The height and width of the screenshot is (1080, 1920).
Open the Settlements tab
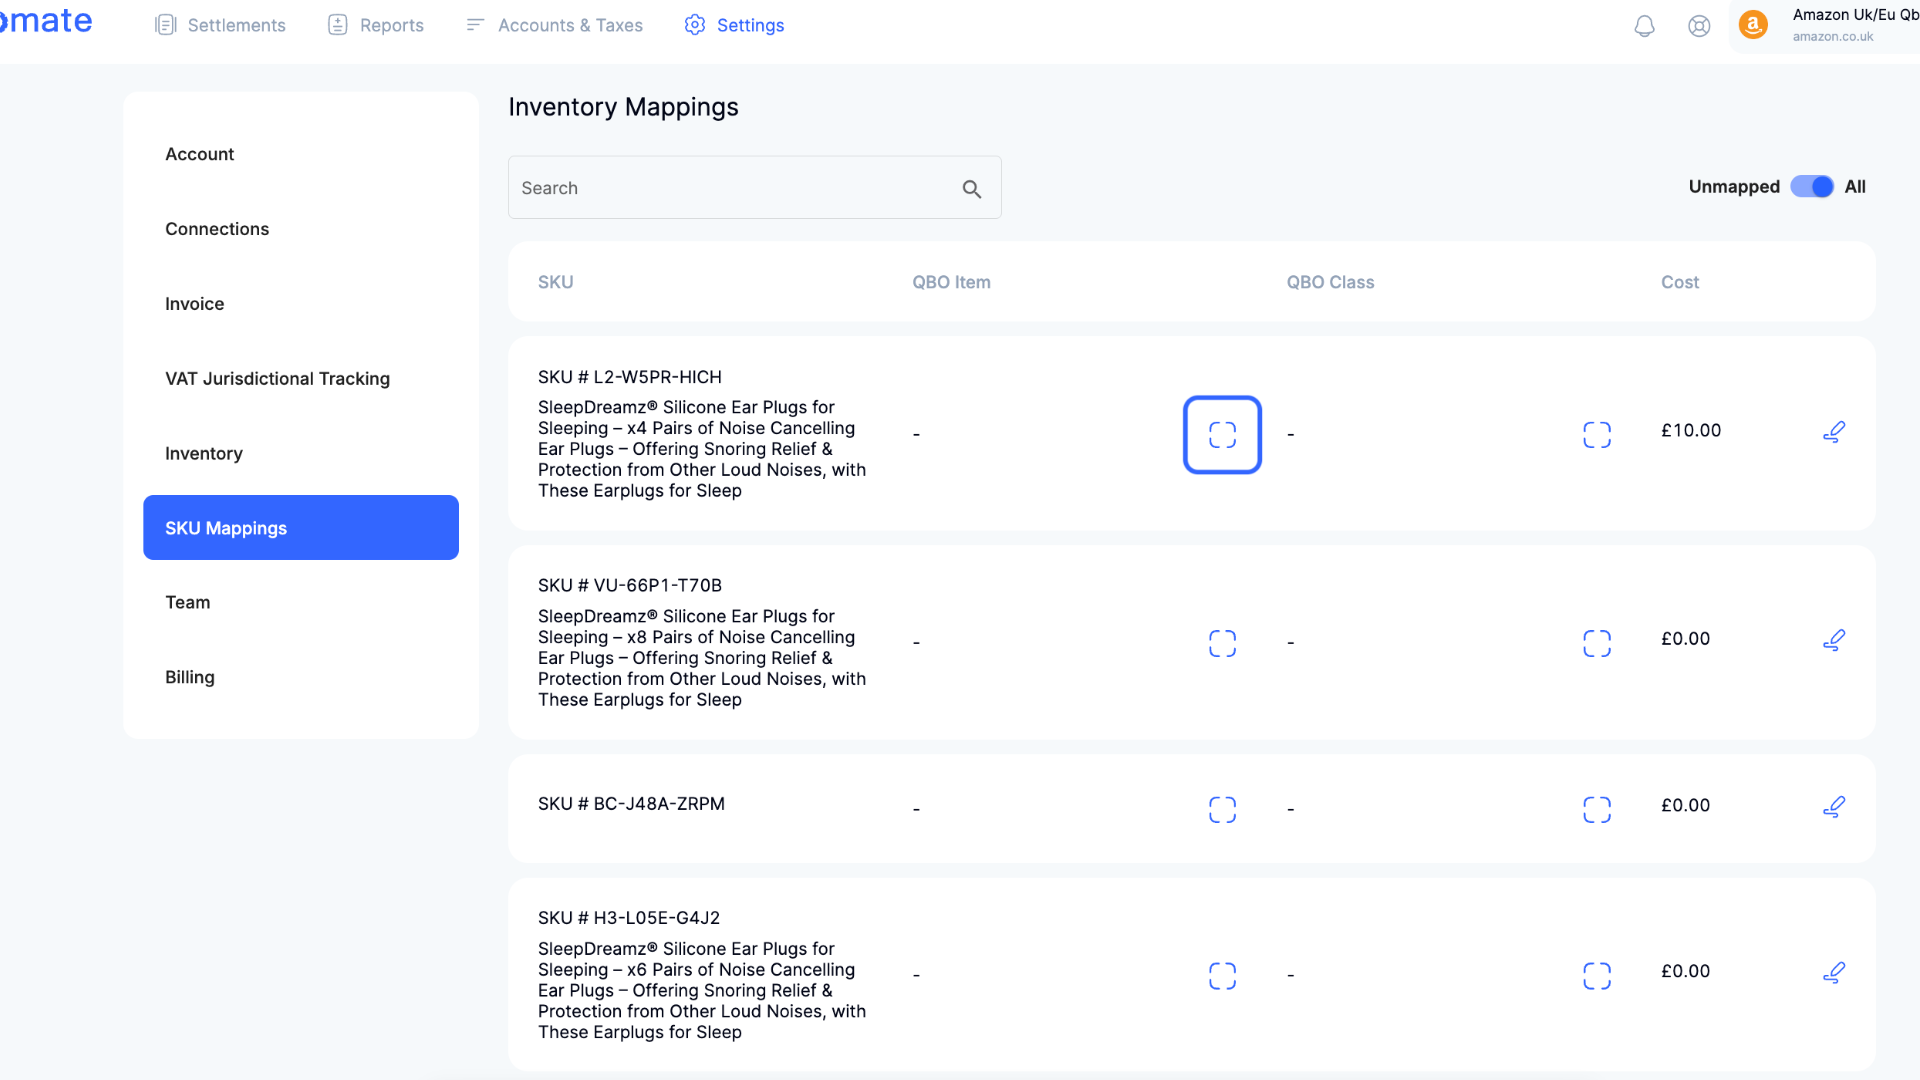pyautogui.click(x=221, y=25)
